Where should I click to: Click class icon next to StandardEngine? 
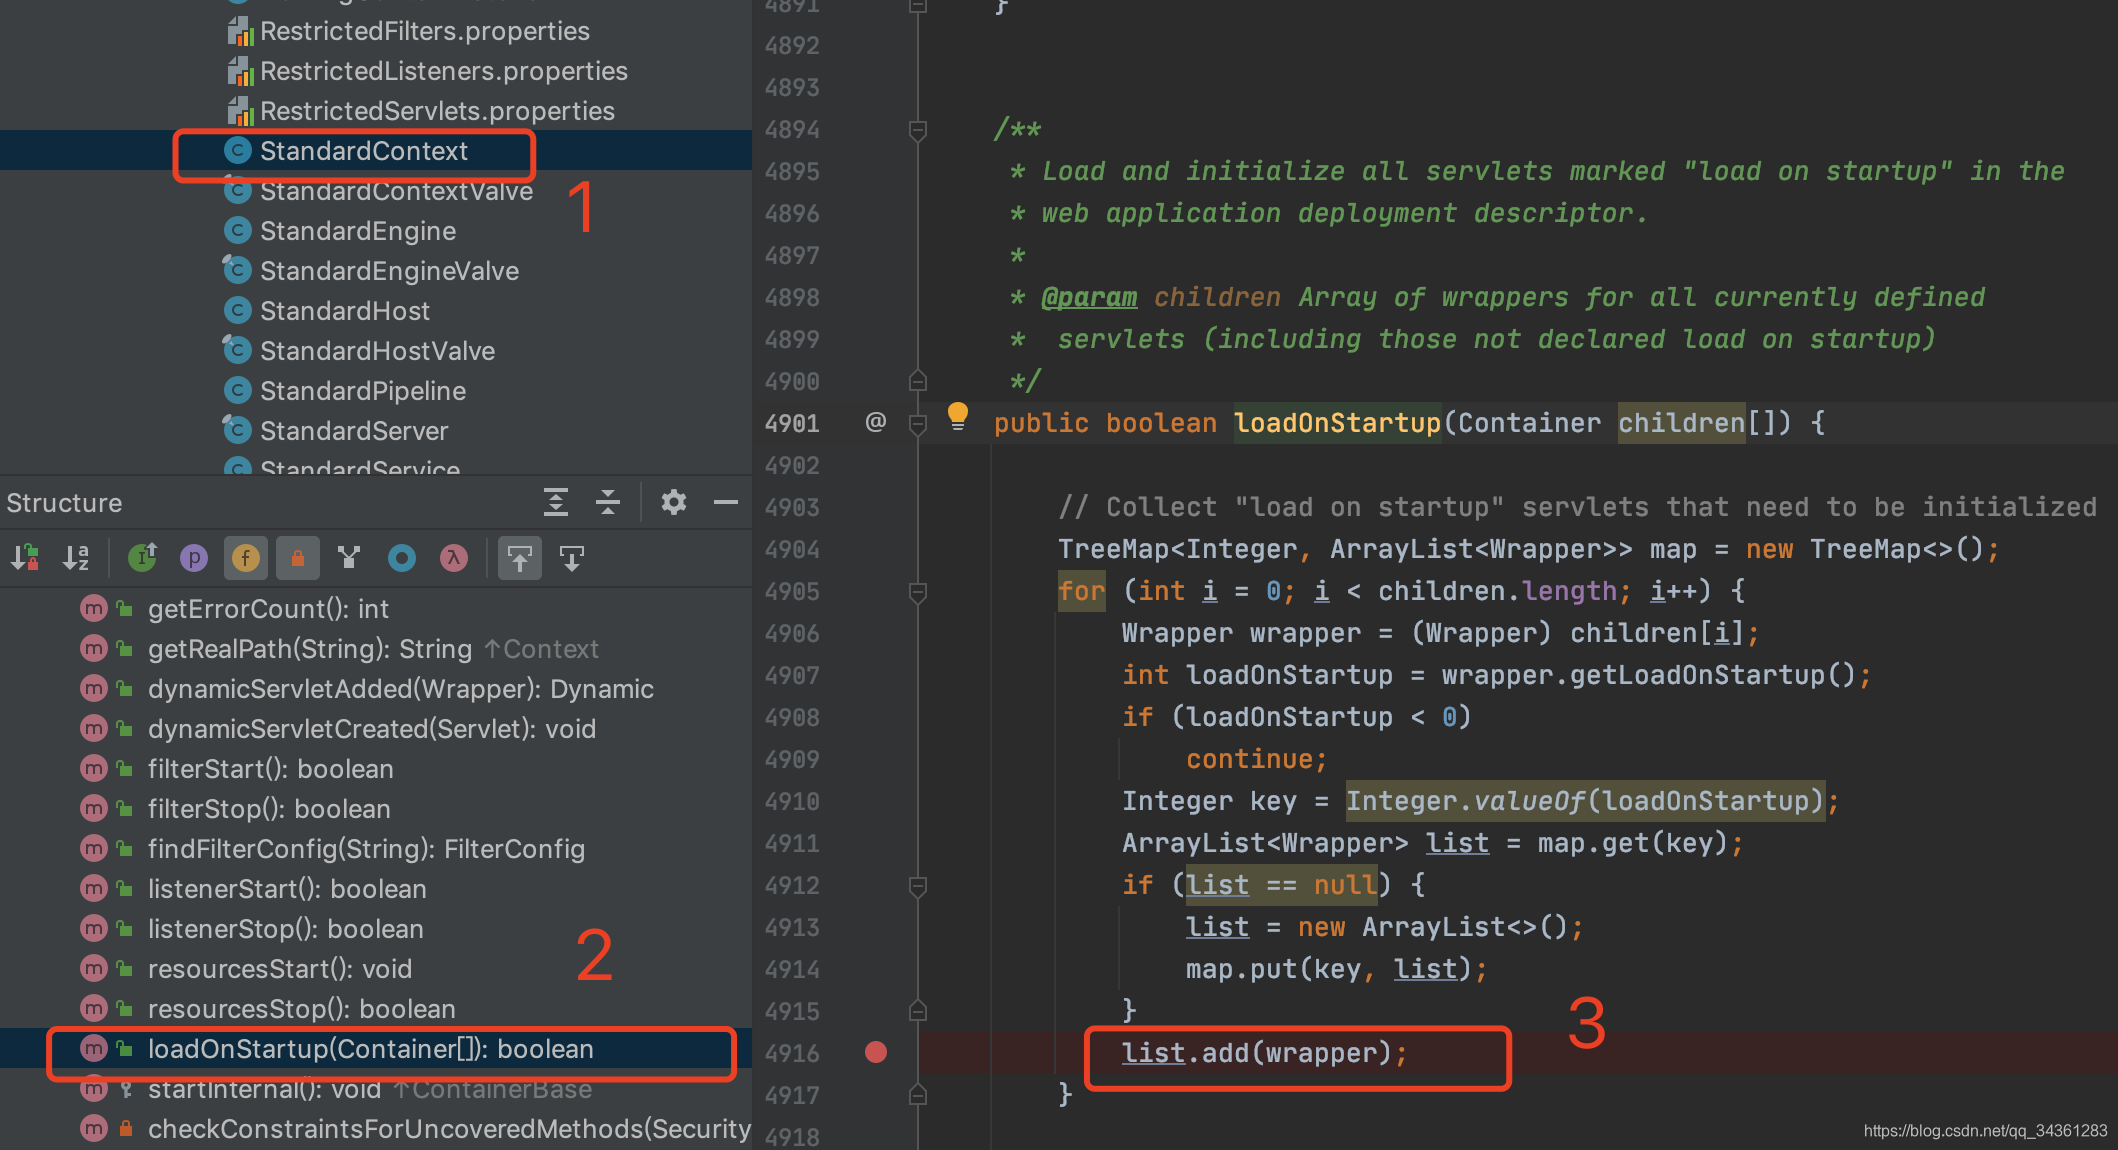tap(237, 231)
